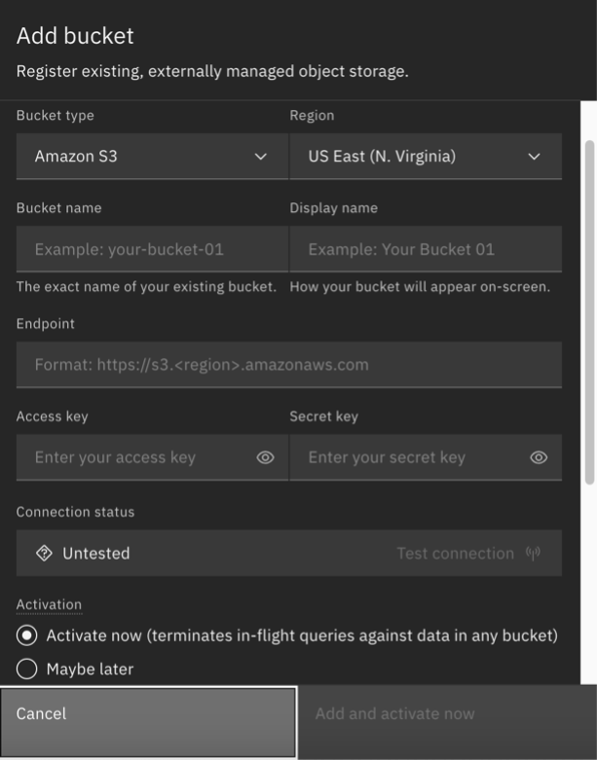Click Add and activate now button

pos(448,722)
